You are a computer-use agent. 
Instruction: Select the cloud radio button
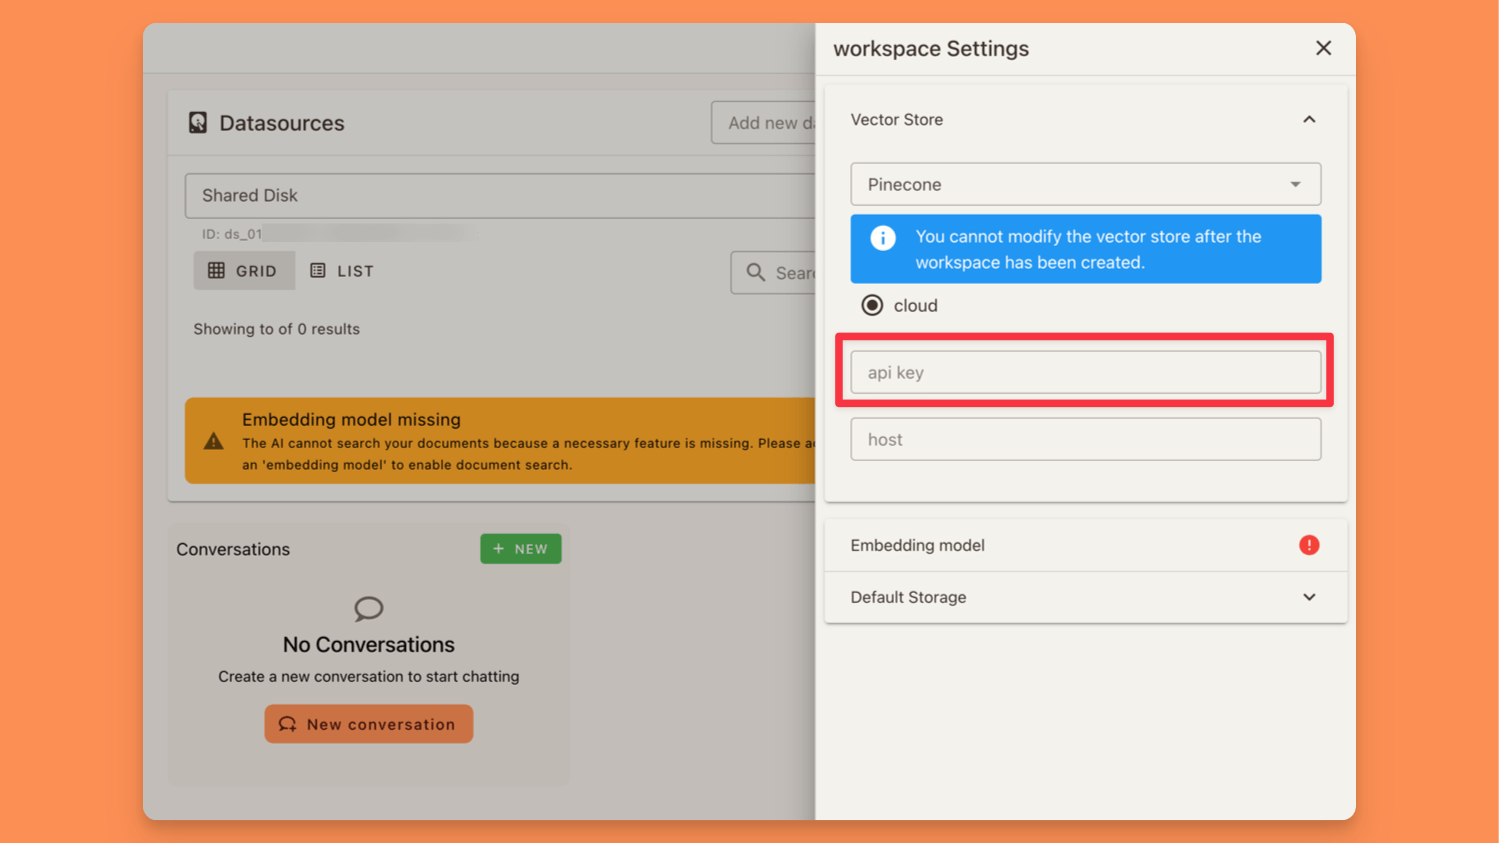click(872, 305)
